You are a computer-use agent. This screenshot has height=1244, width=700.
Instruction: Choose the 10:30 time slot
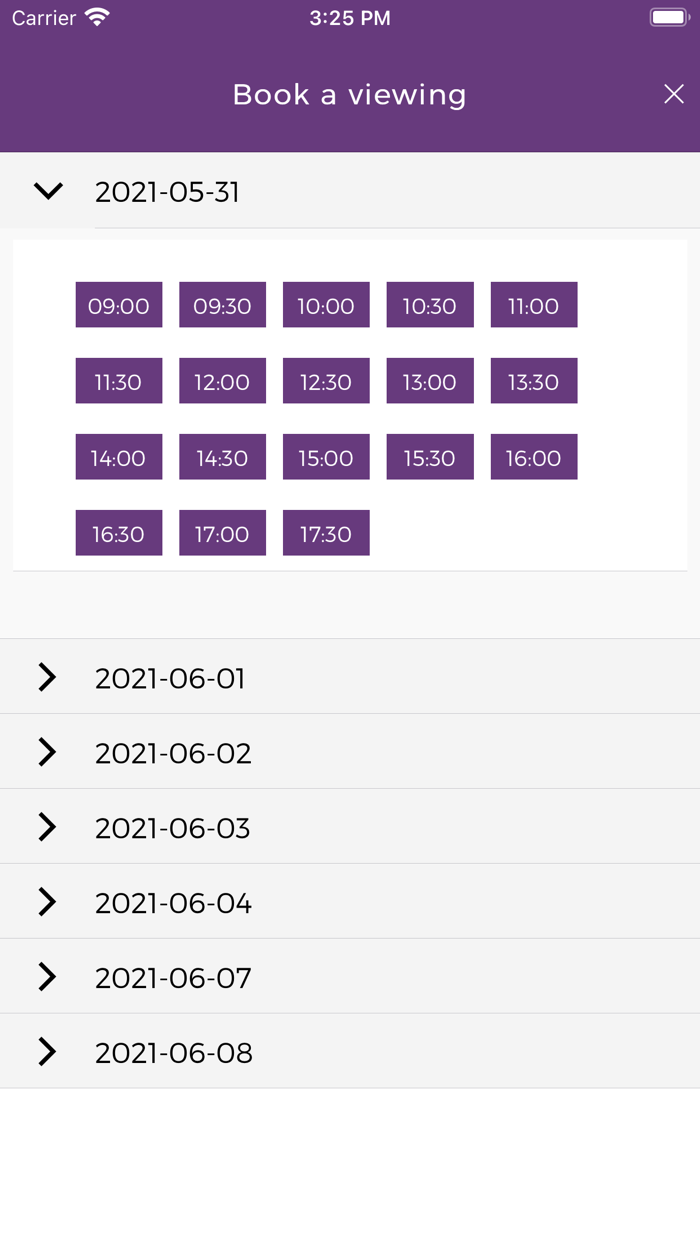coord(430,305)
